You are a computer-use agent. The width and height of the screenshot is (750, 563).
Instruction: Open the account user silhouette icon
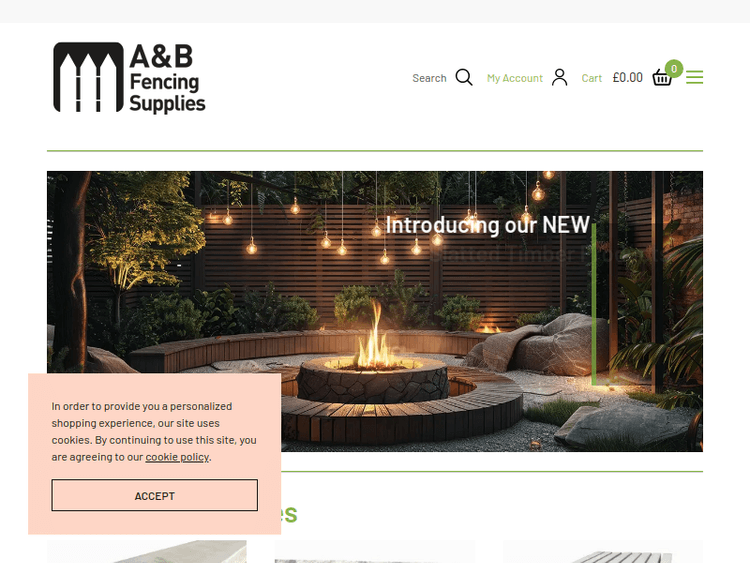[559, 77]
